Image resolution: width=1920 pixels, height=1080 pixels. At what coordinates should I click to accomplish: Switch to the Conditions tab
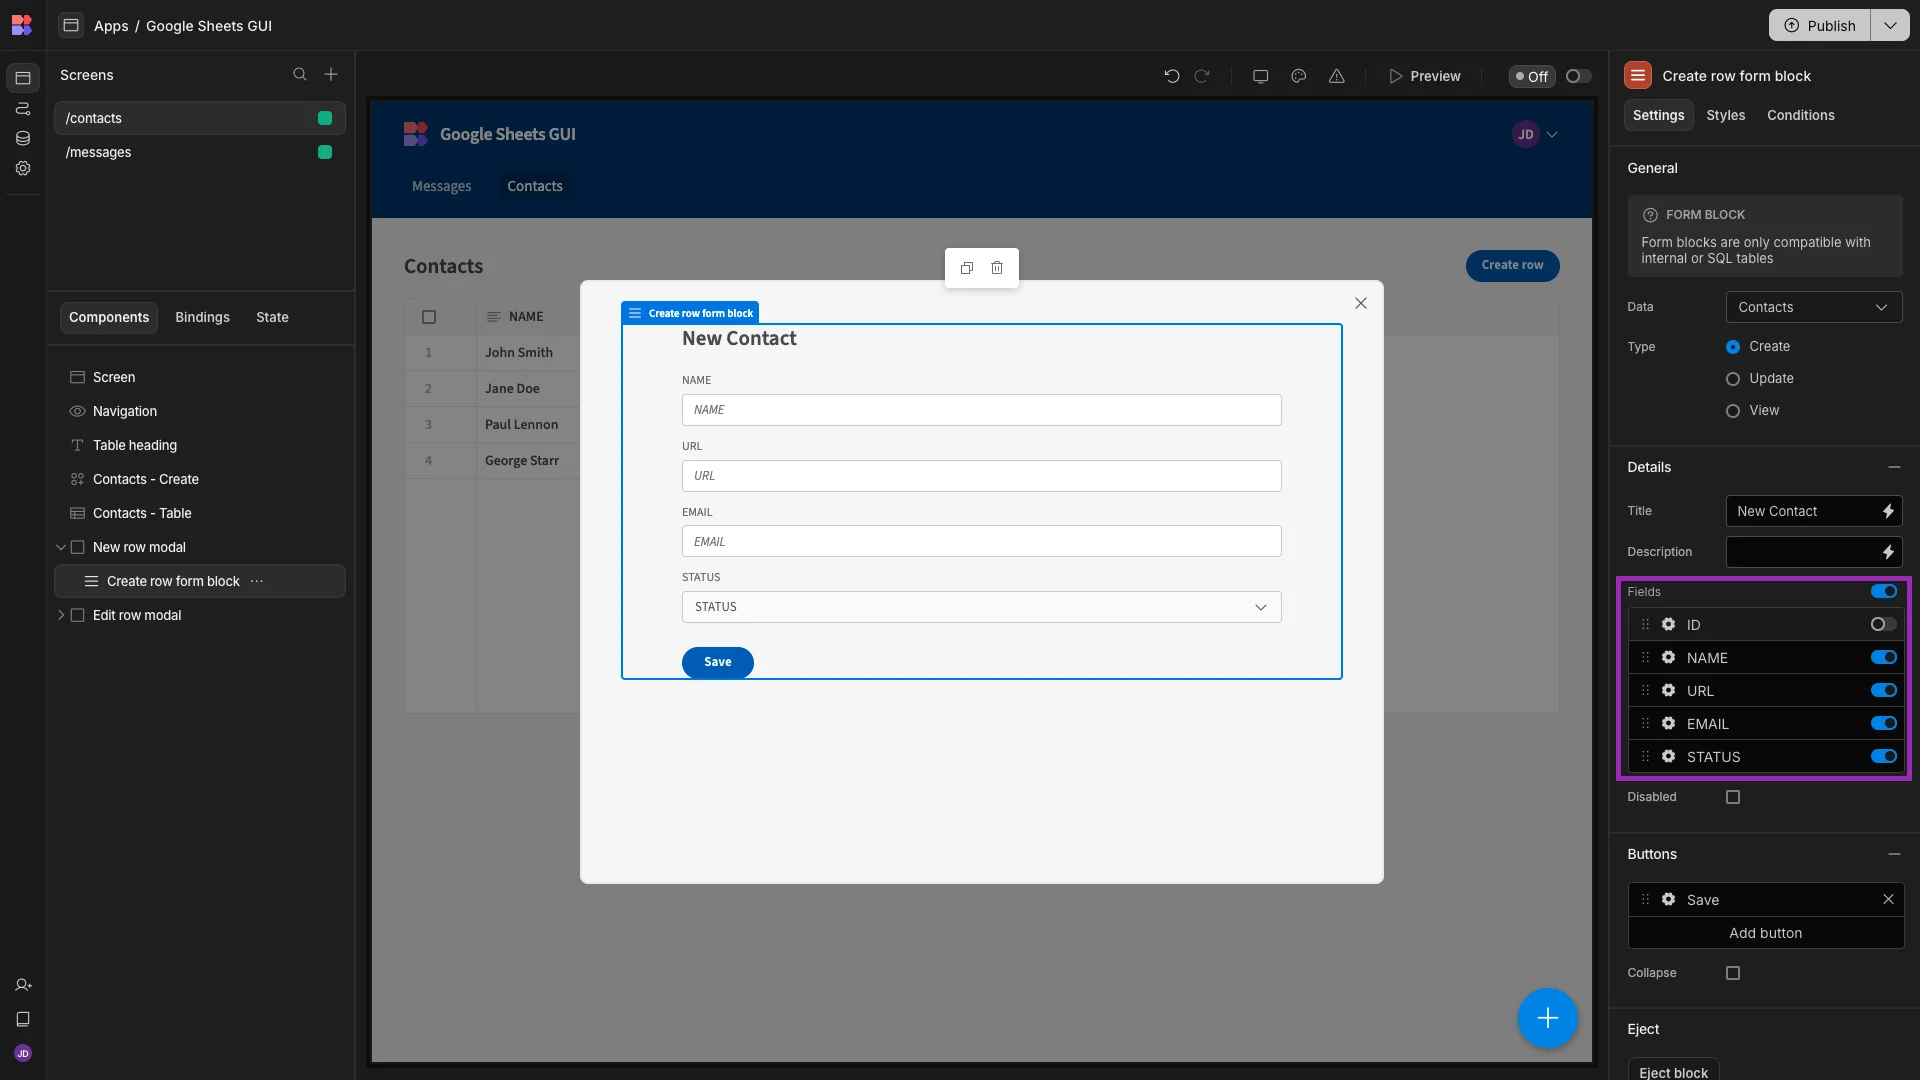point(1800,115)
